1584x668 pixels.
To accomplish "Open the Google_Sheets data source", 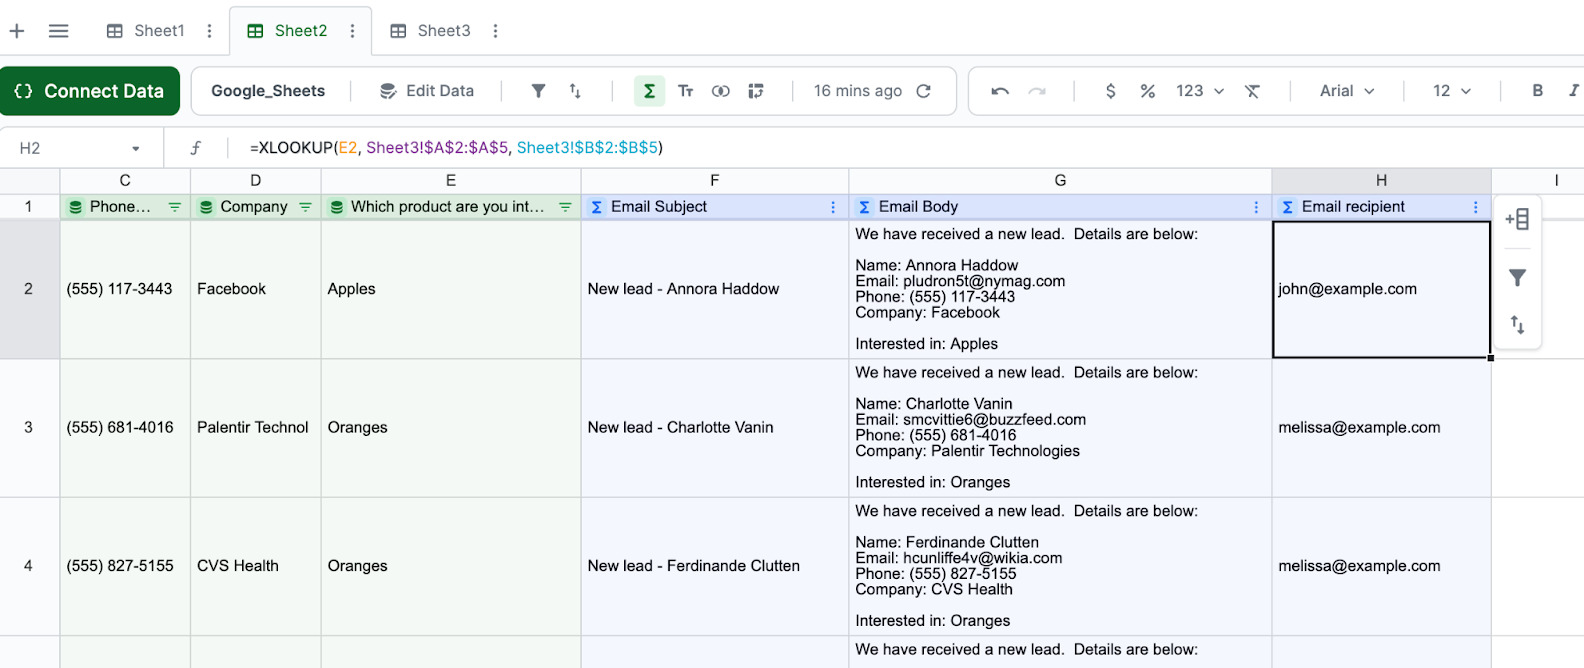I will tap(268, 91).
